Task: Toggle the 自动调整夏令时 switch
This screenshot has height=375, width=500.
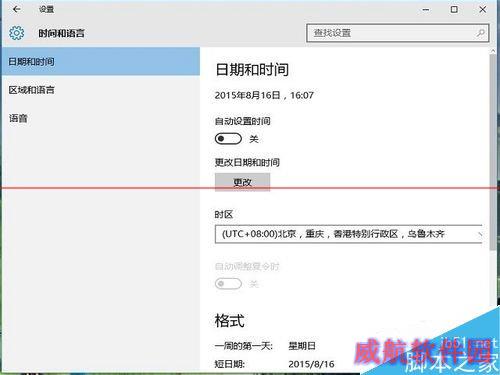Action: click(228, 284)
